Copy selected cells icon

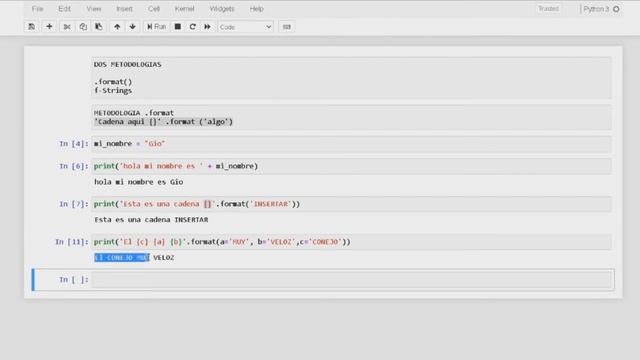tap(83, 27)
